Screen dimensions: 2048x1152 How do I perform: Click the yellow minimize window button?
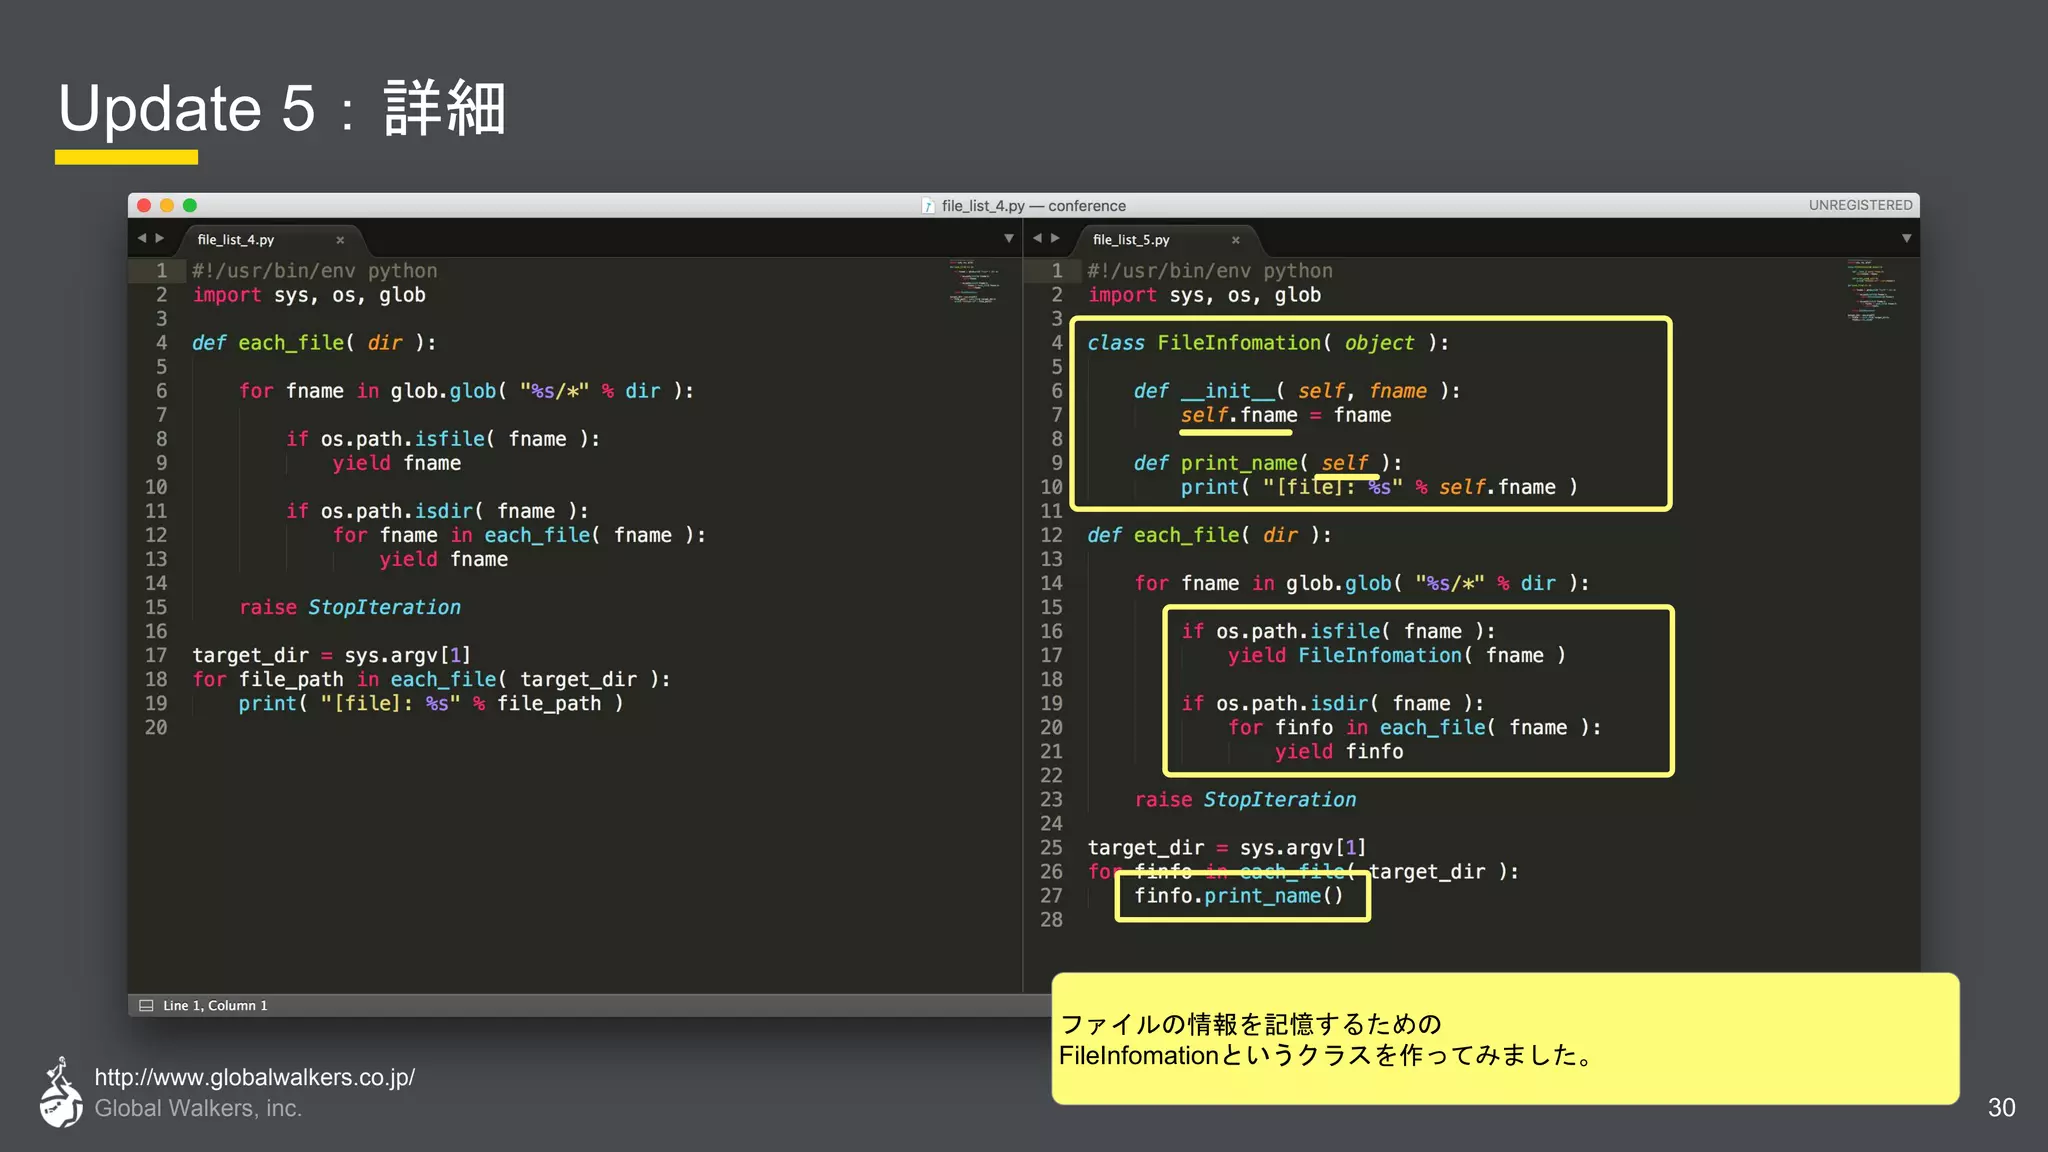pyautogui.click(x=167, y=205)
